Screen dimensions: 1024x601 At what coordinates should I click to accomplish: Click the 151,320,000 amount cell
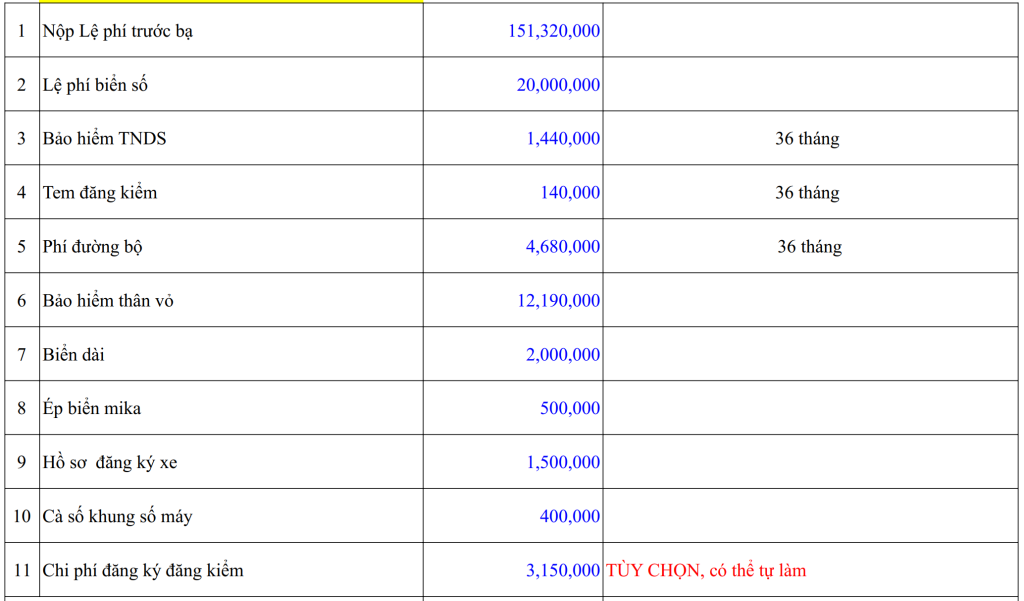point(554,31)
